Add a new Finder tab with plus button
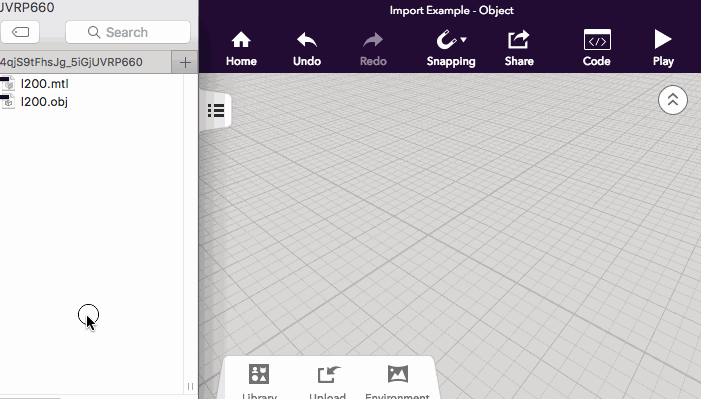This screenshot has height=399, width=701. tap(185, 62)
